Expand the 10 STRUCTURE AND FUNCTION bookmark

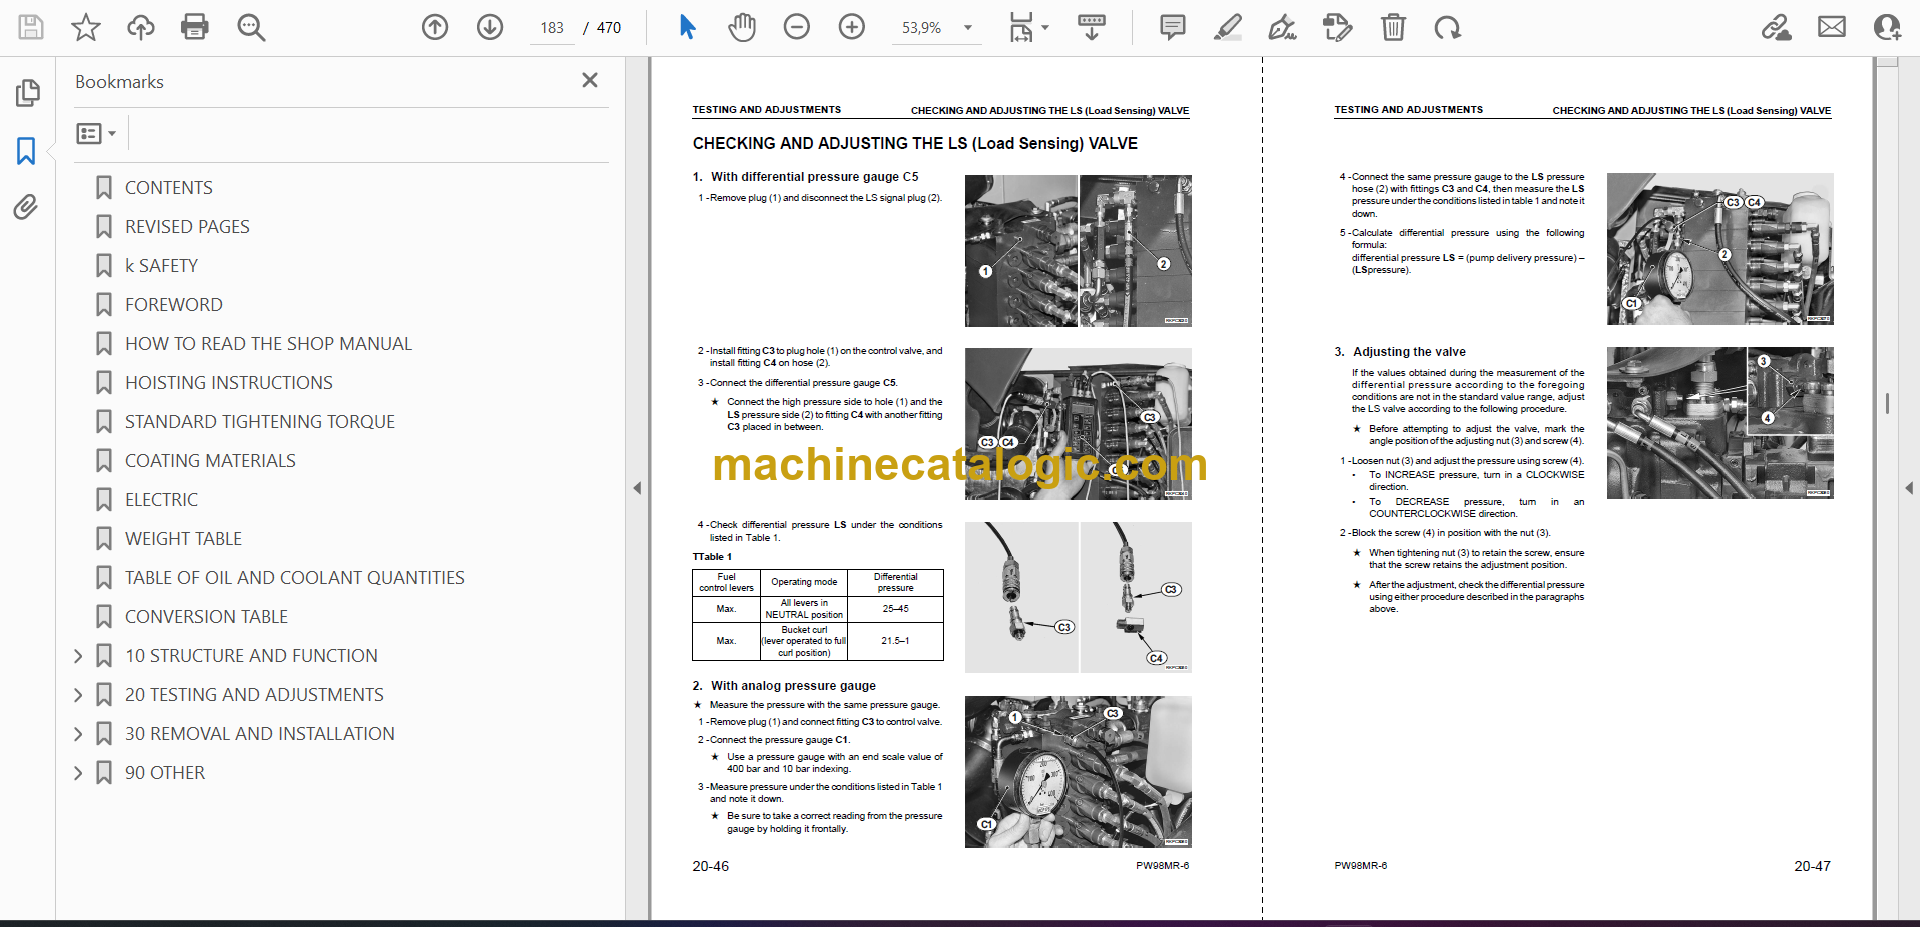click(78, 656)
